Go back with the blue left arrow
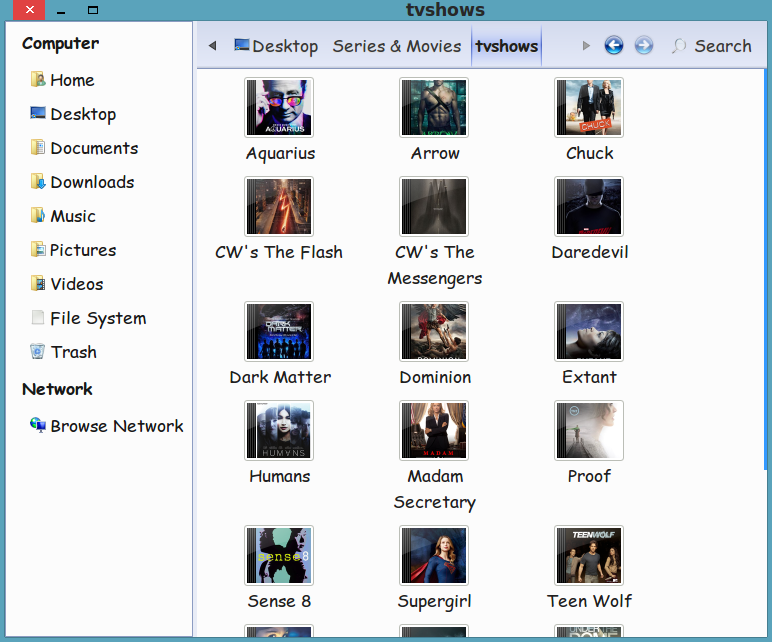 (x=613, y=45)
